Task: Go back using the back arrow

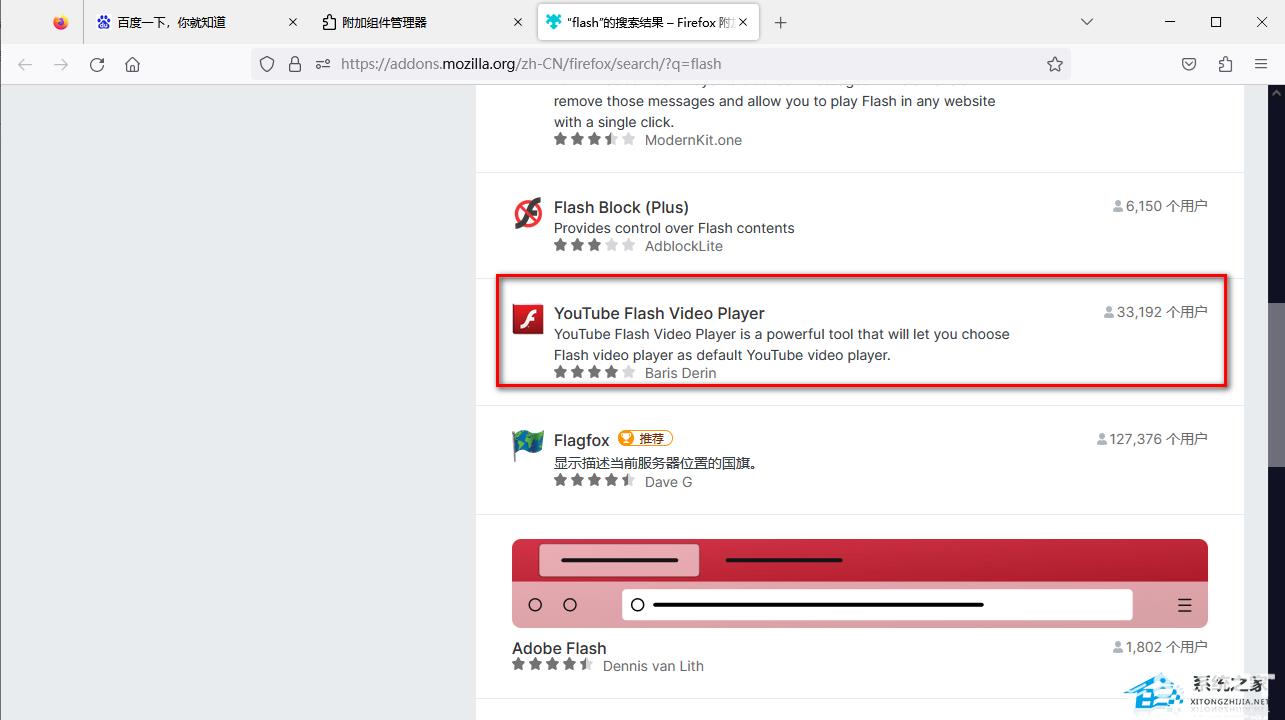Action: click(25, 64)
